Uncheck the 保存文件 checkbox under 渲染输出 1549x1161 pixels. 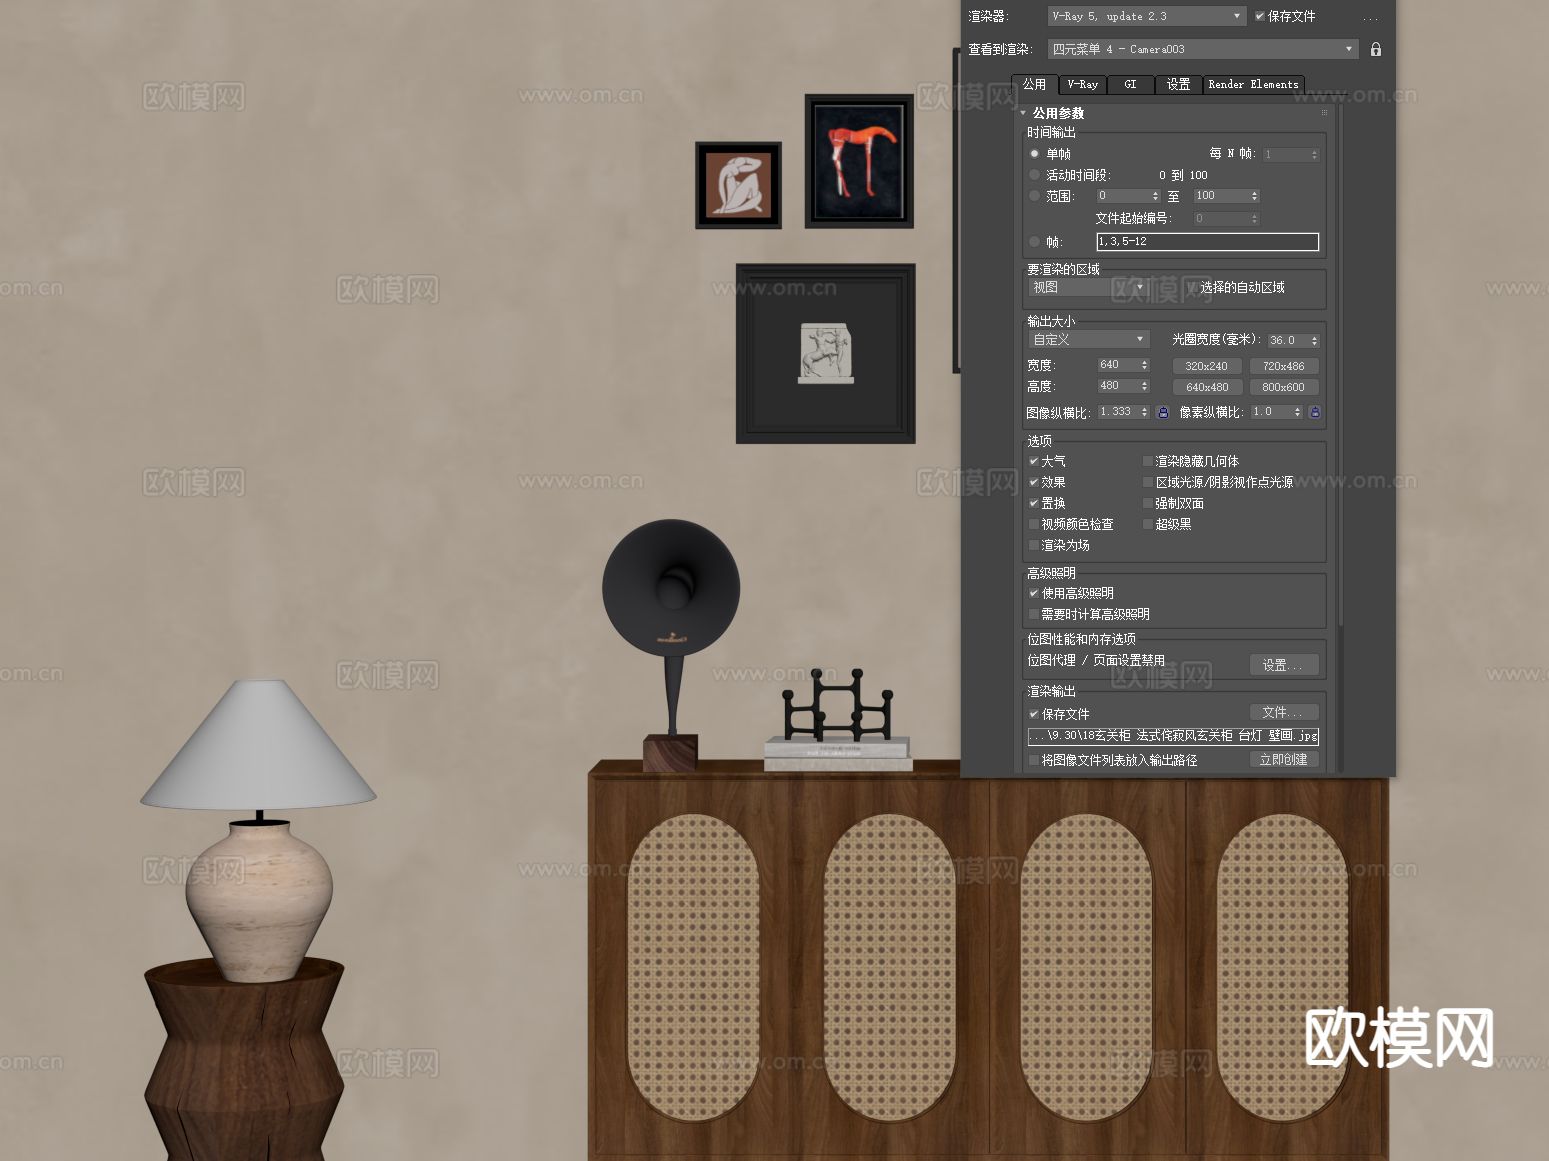pos(1034,714)
